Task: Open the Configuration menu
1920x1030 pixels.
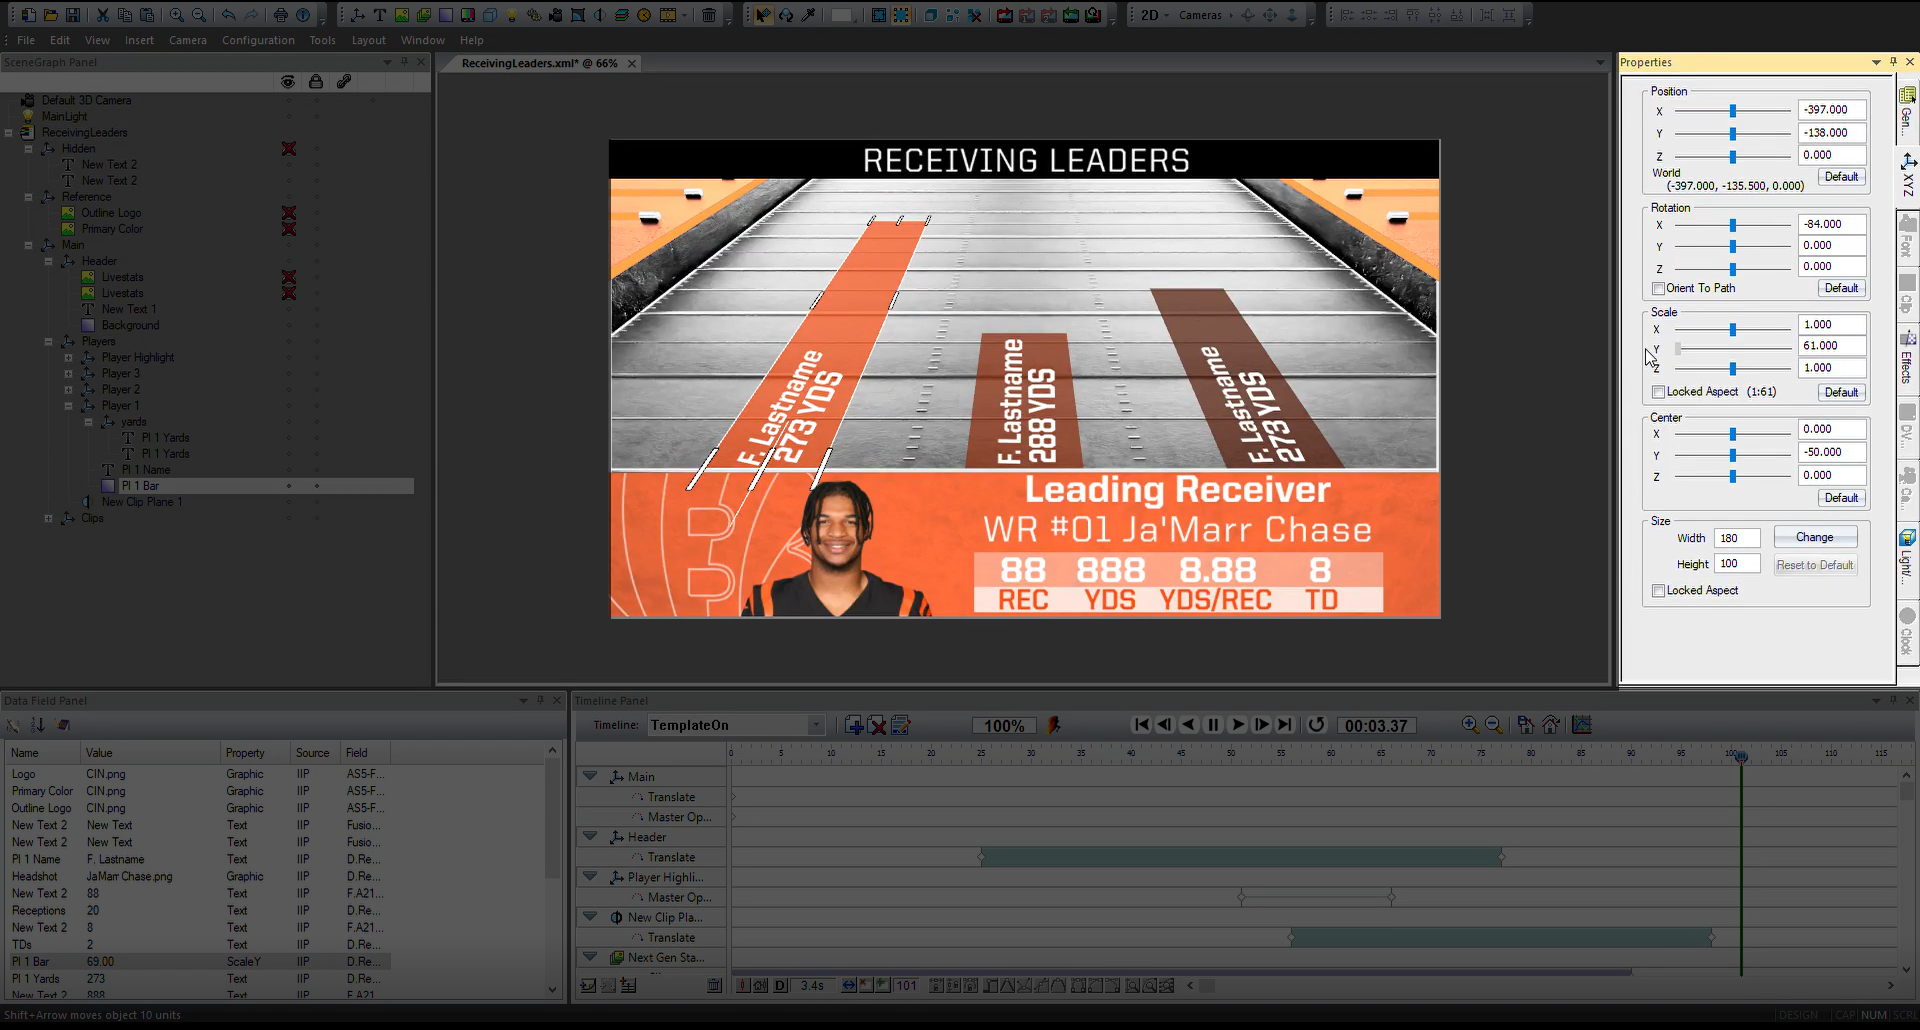Action: (x=258, y=40)
